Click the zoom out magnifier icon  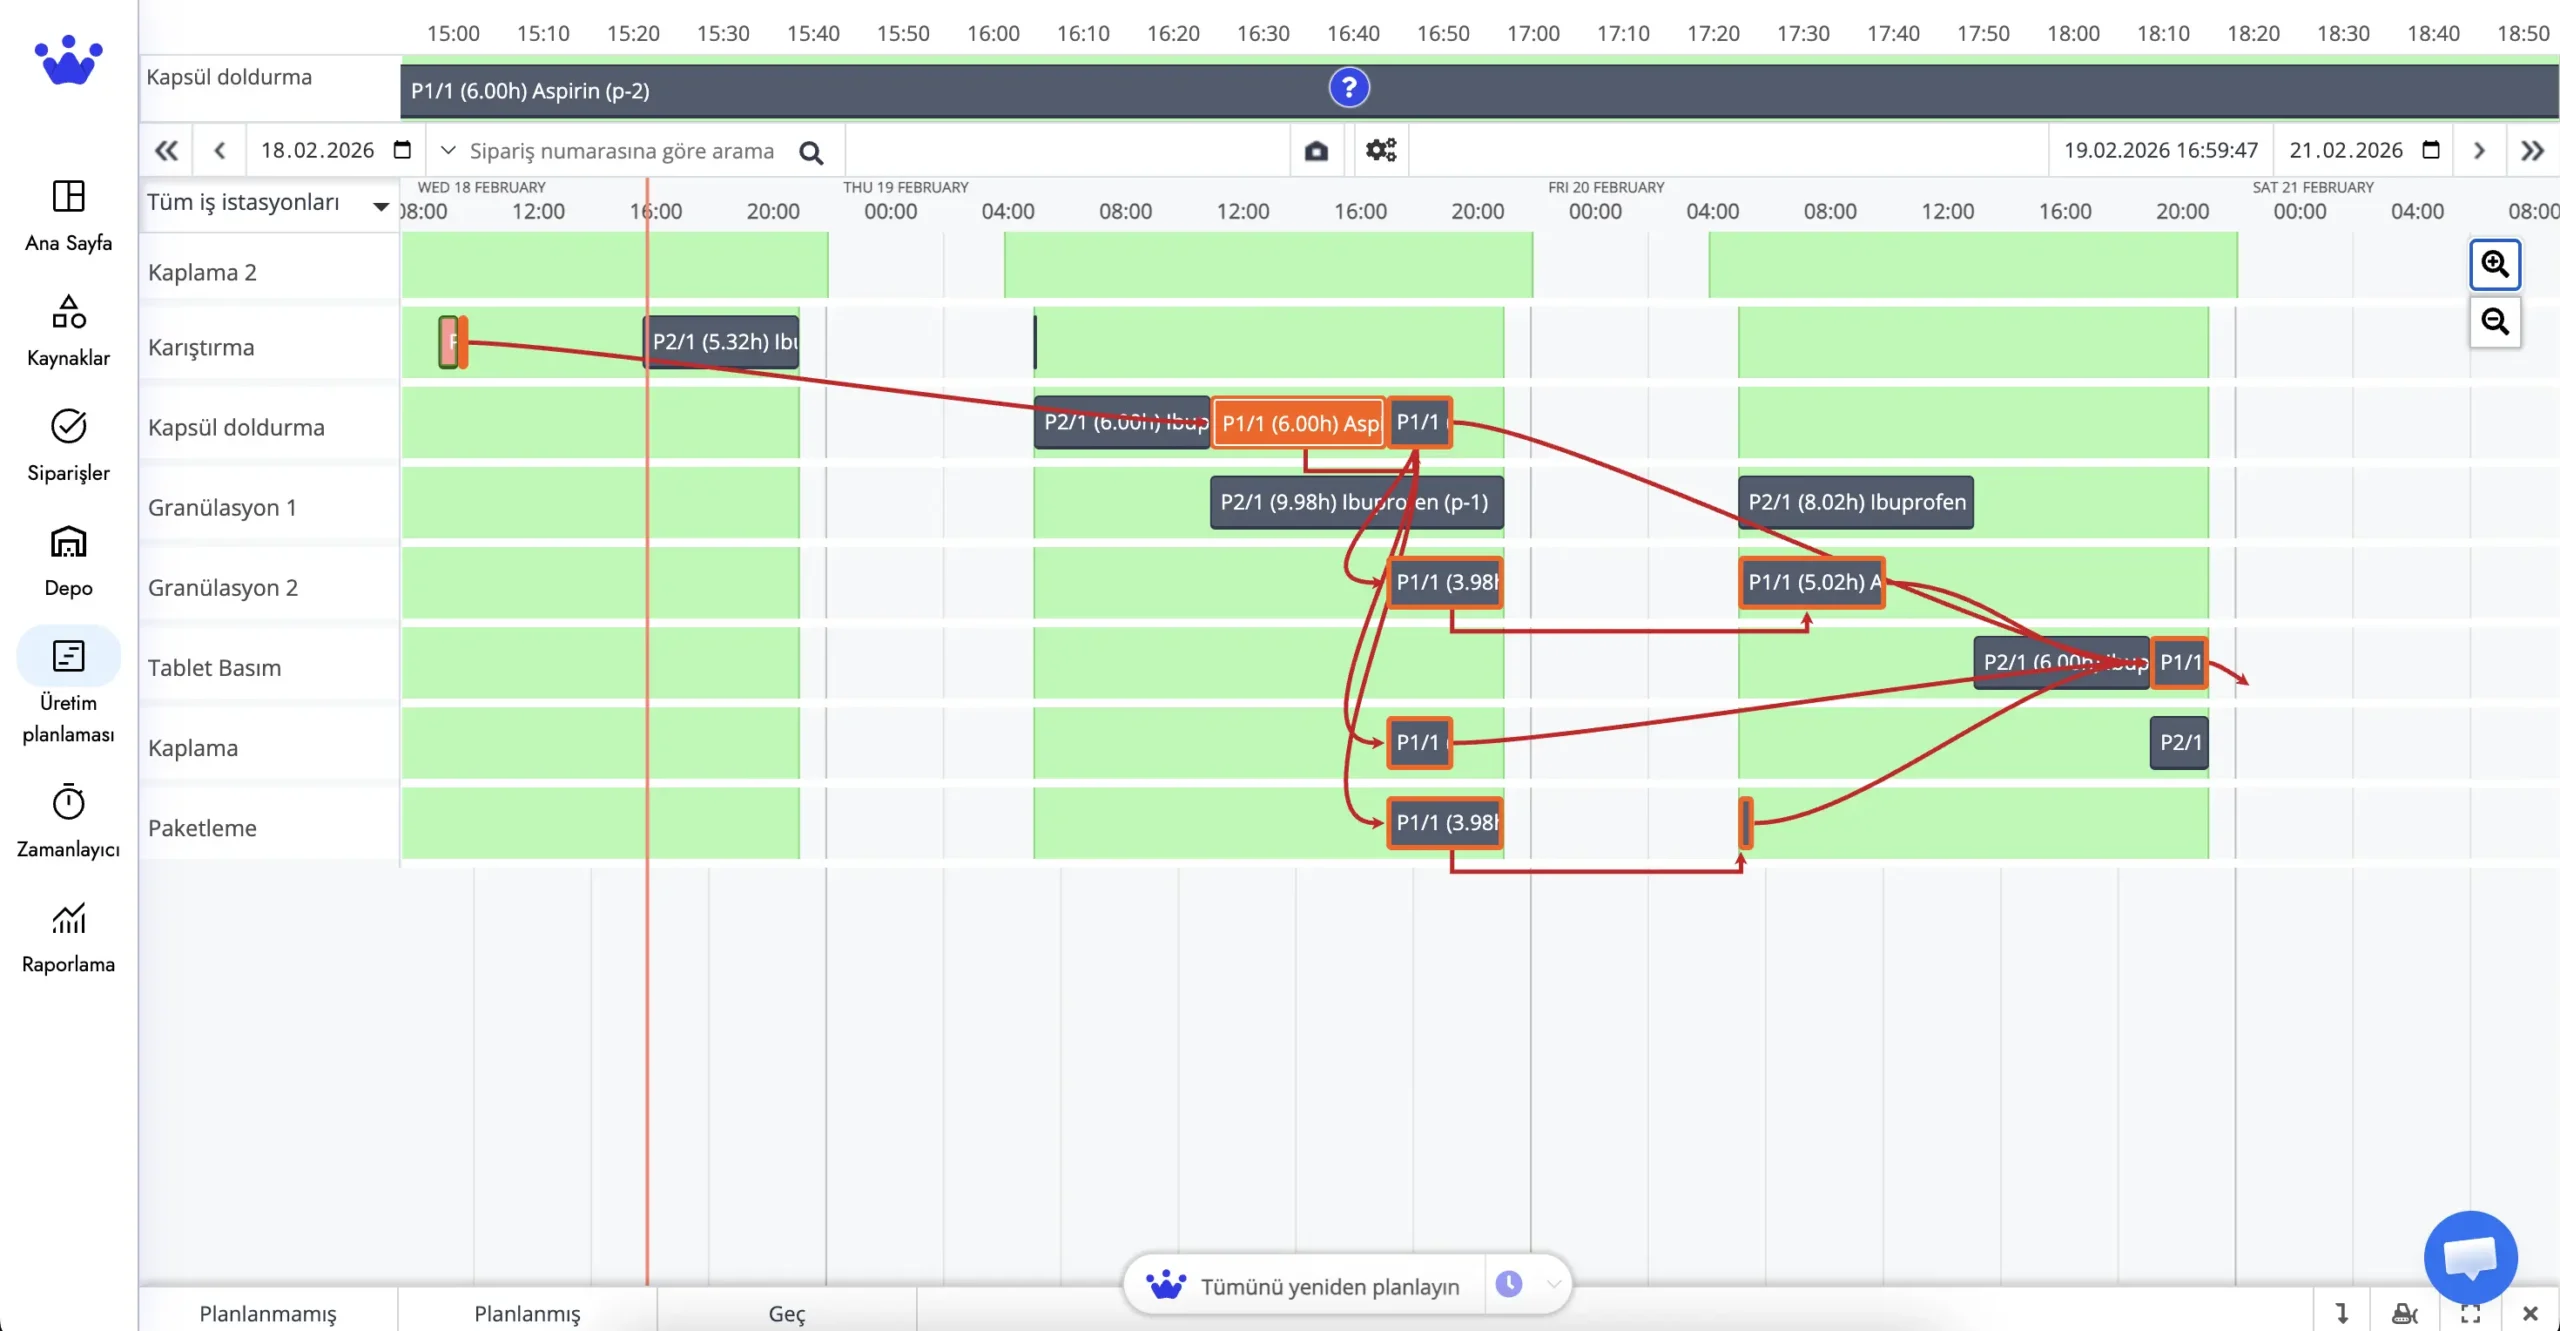(x=2494, y=322)
